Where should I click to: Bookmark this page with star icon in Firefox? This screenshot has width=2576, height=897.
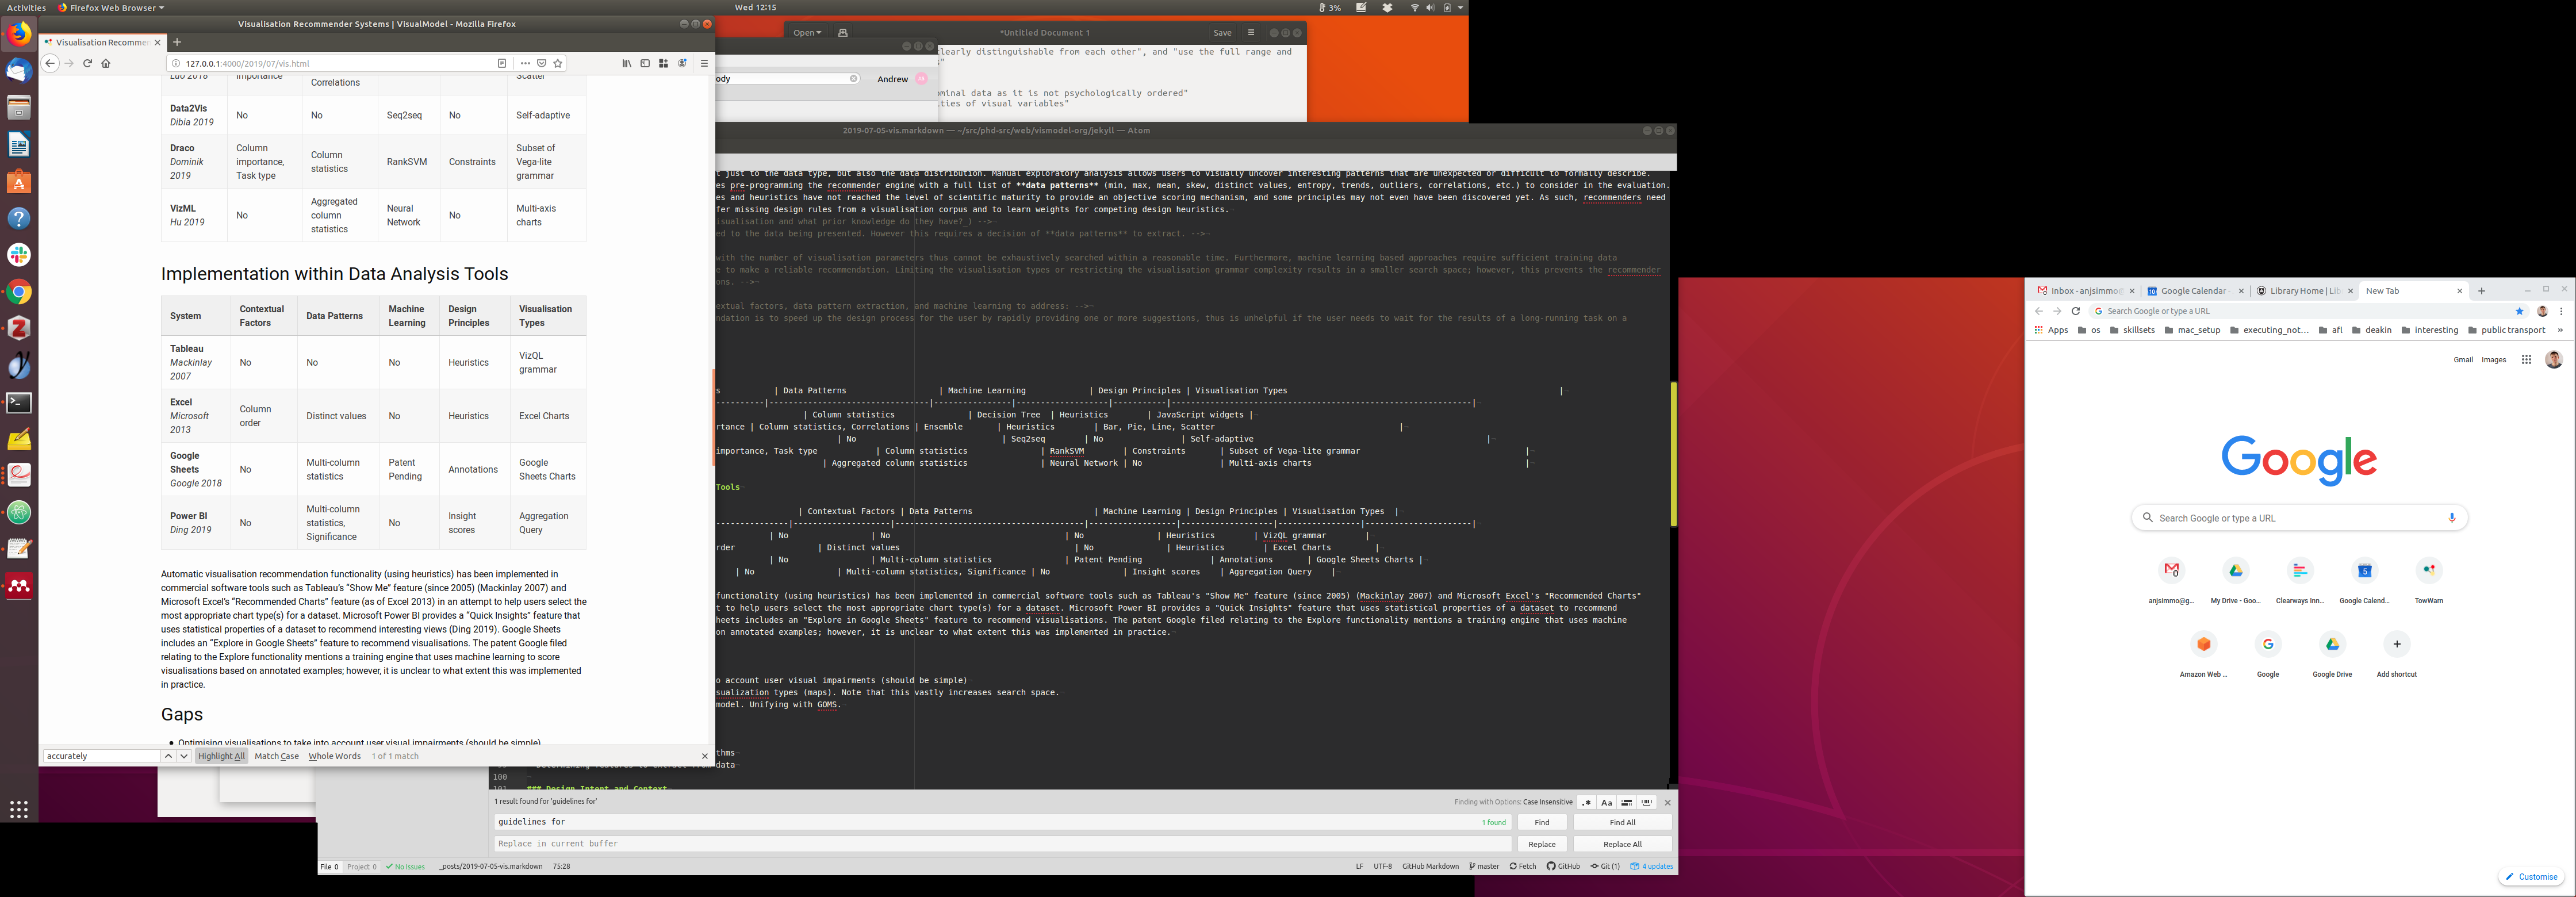[x=558, y=63]
